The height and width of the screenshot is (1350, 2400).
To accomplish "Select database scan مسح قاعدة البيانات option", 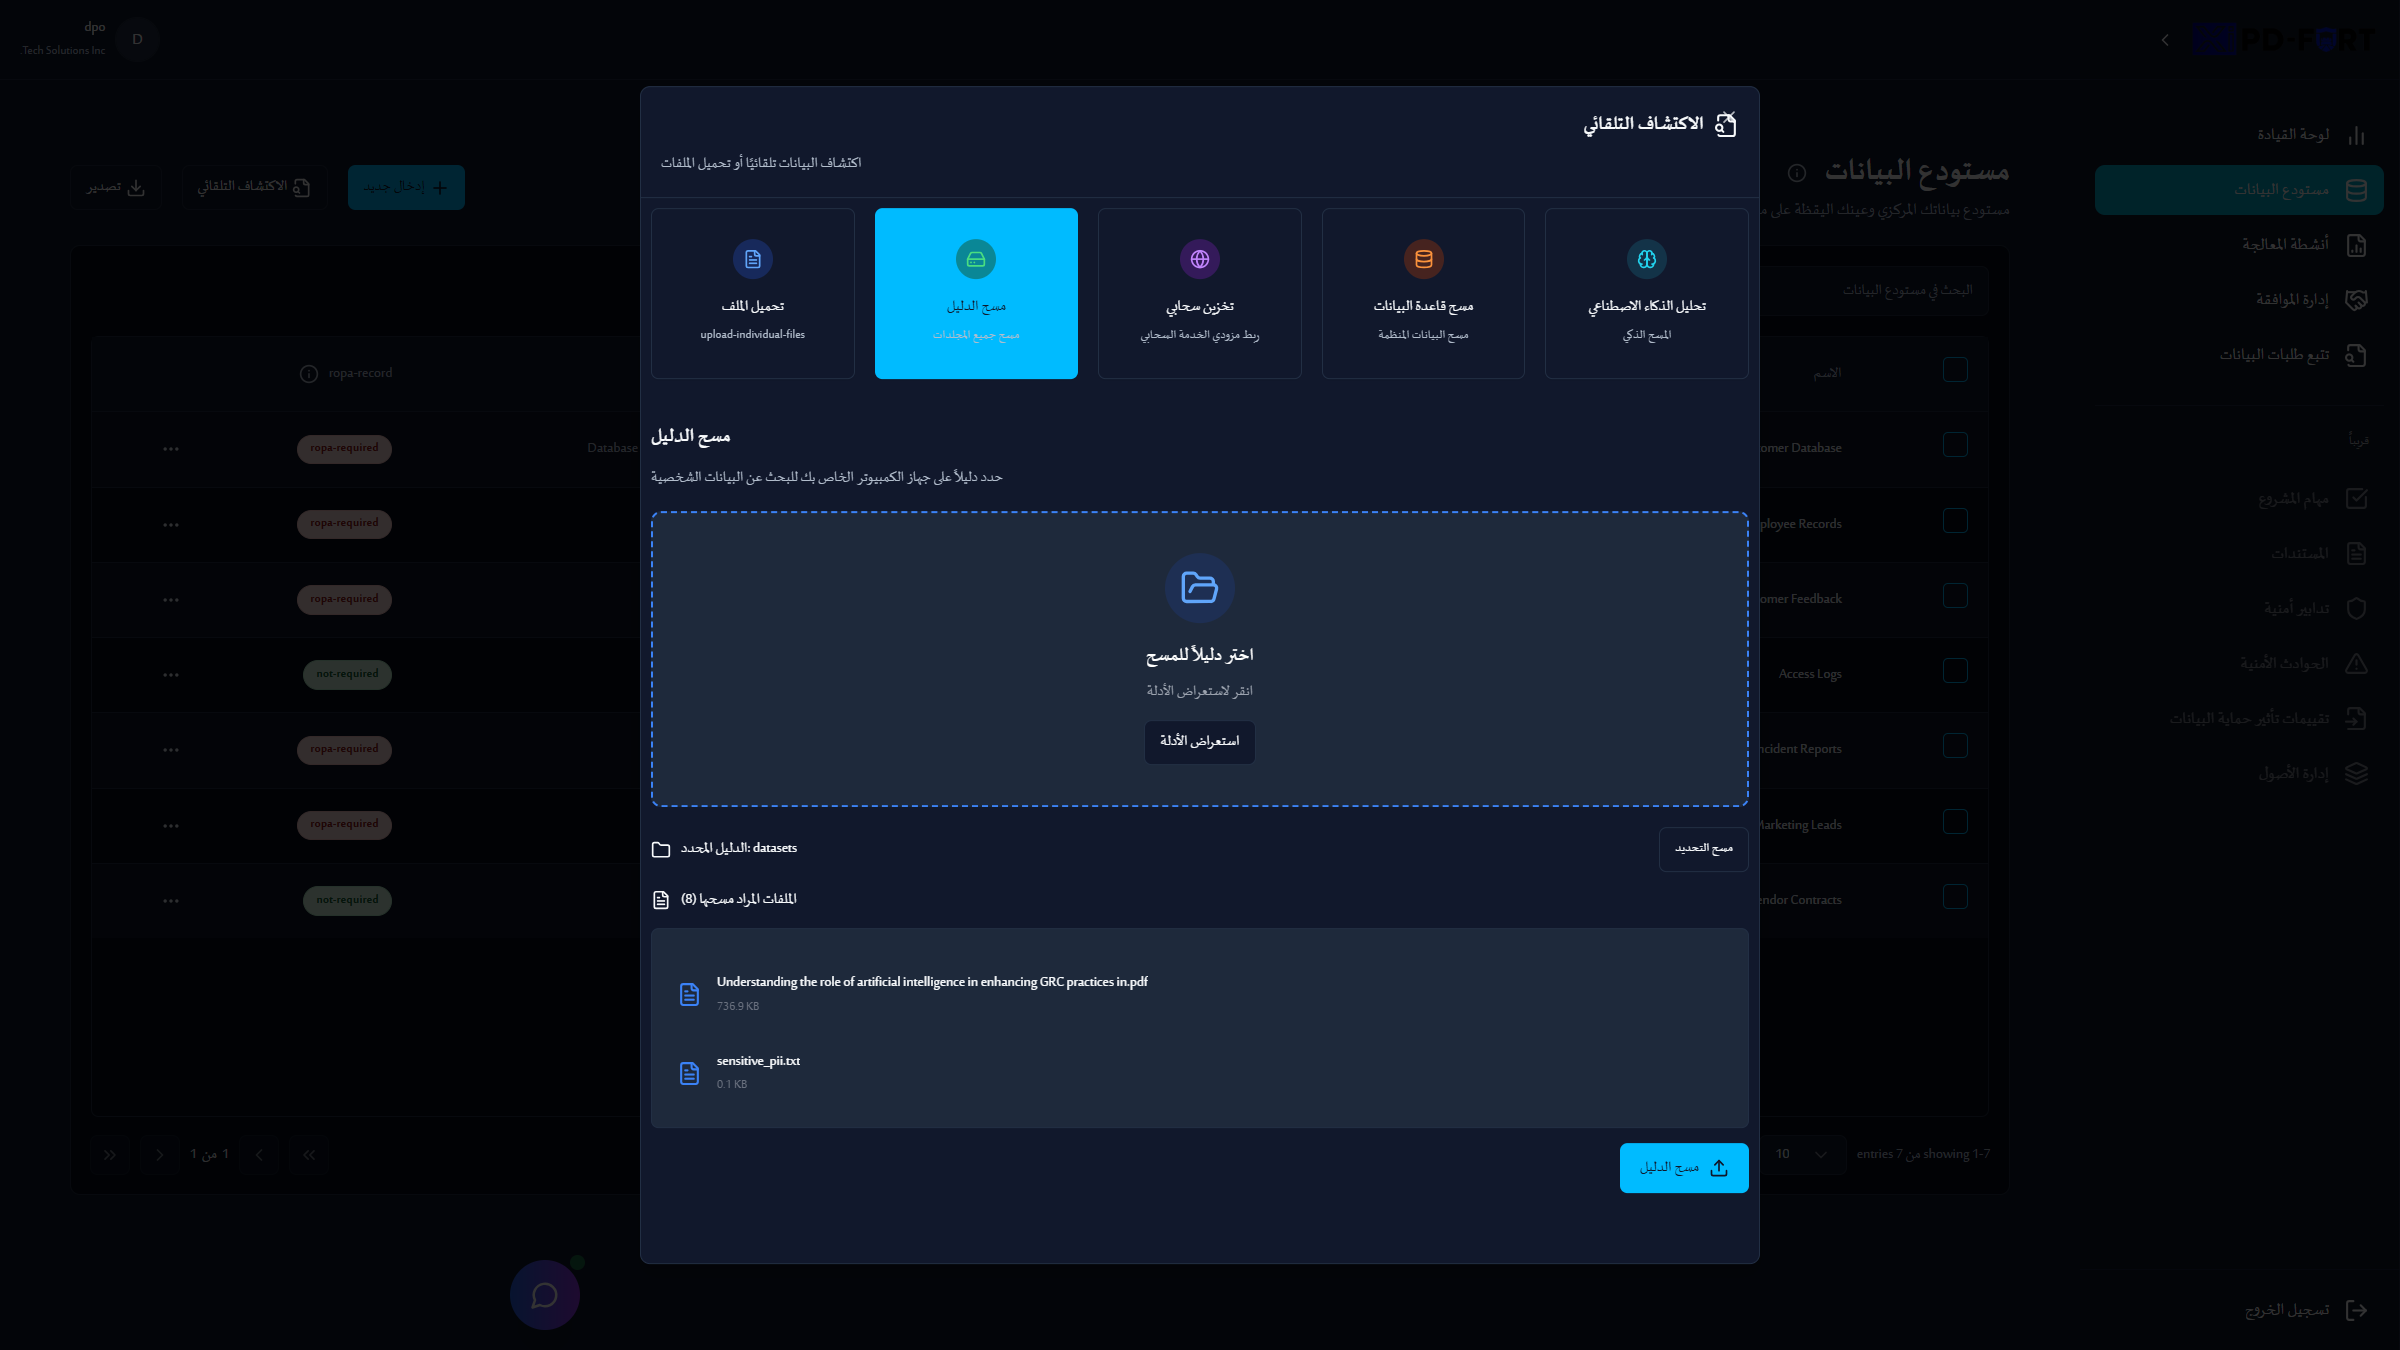I will 1423,293.
